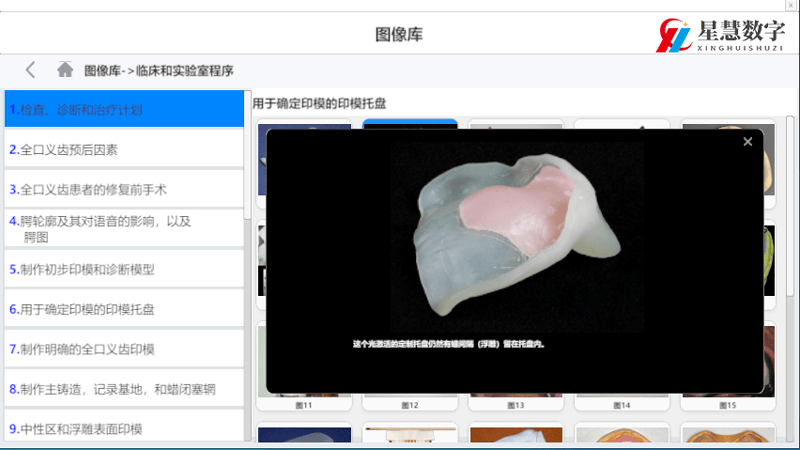800x450 pixels.
Task: Close the enlarged image popup
Action: 747,142
